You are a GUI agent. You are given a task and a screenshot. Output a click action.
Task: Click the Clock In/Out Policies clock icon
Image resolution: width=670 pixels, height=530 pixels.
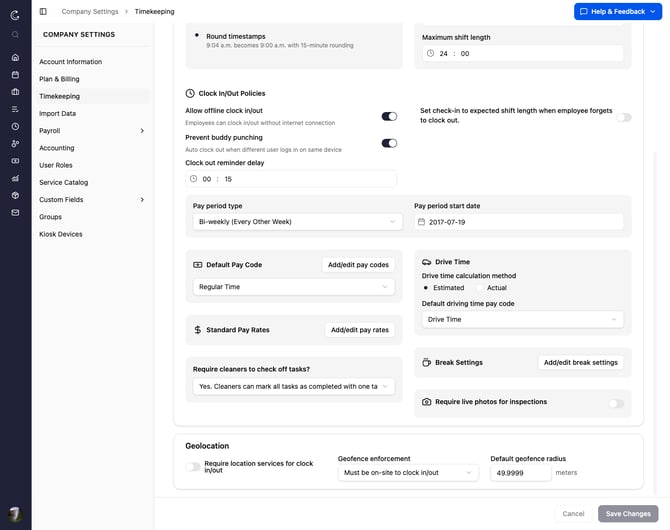tap(190, 94)
